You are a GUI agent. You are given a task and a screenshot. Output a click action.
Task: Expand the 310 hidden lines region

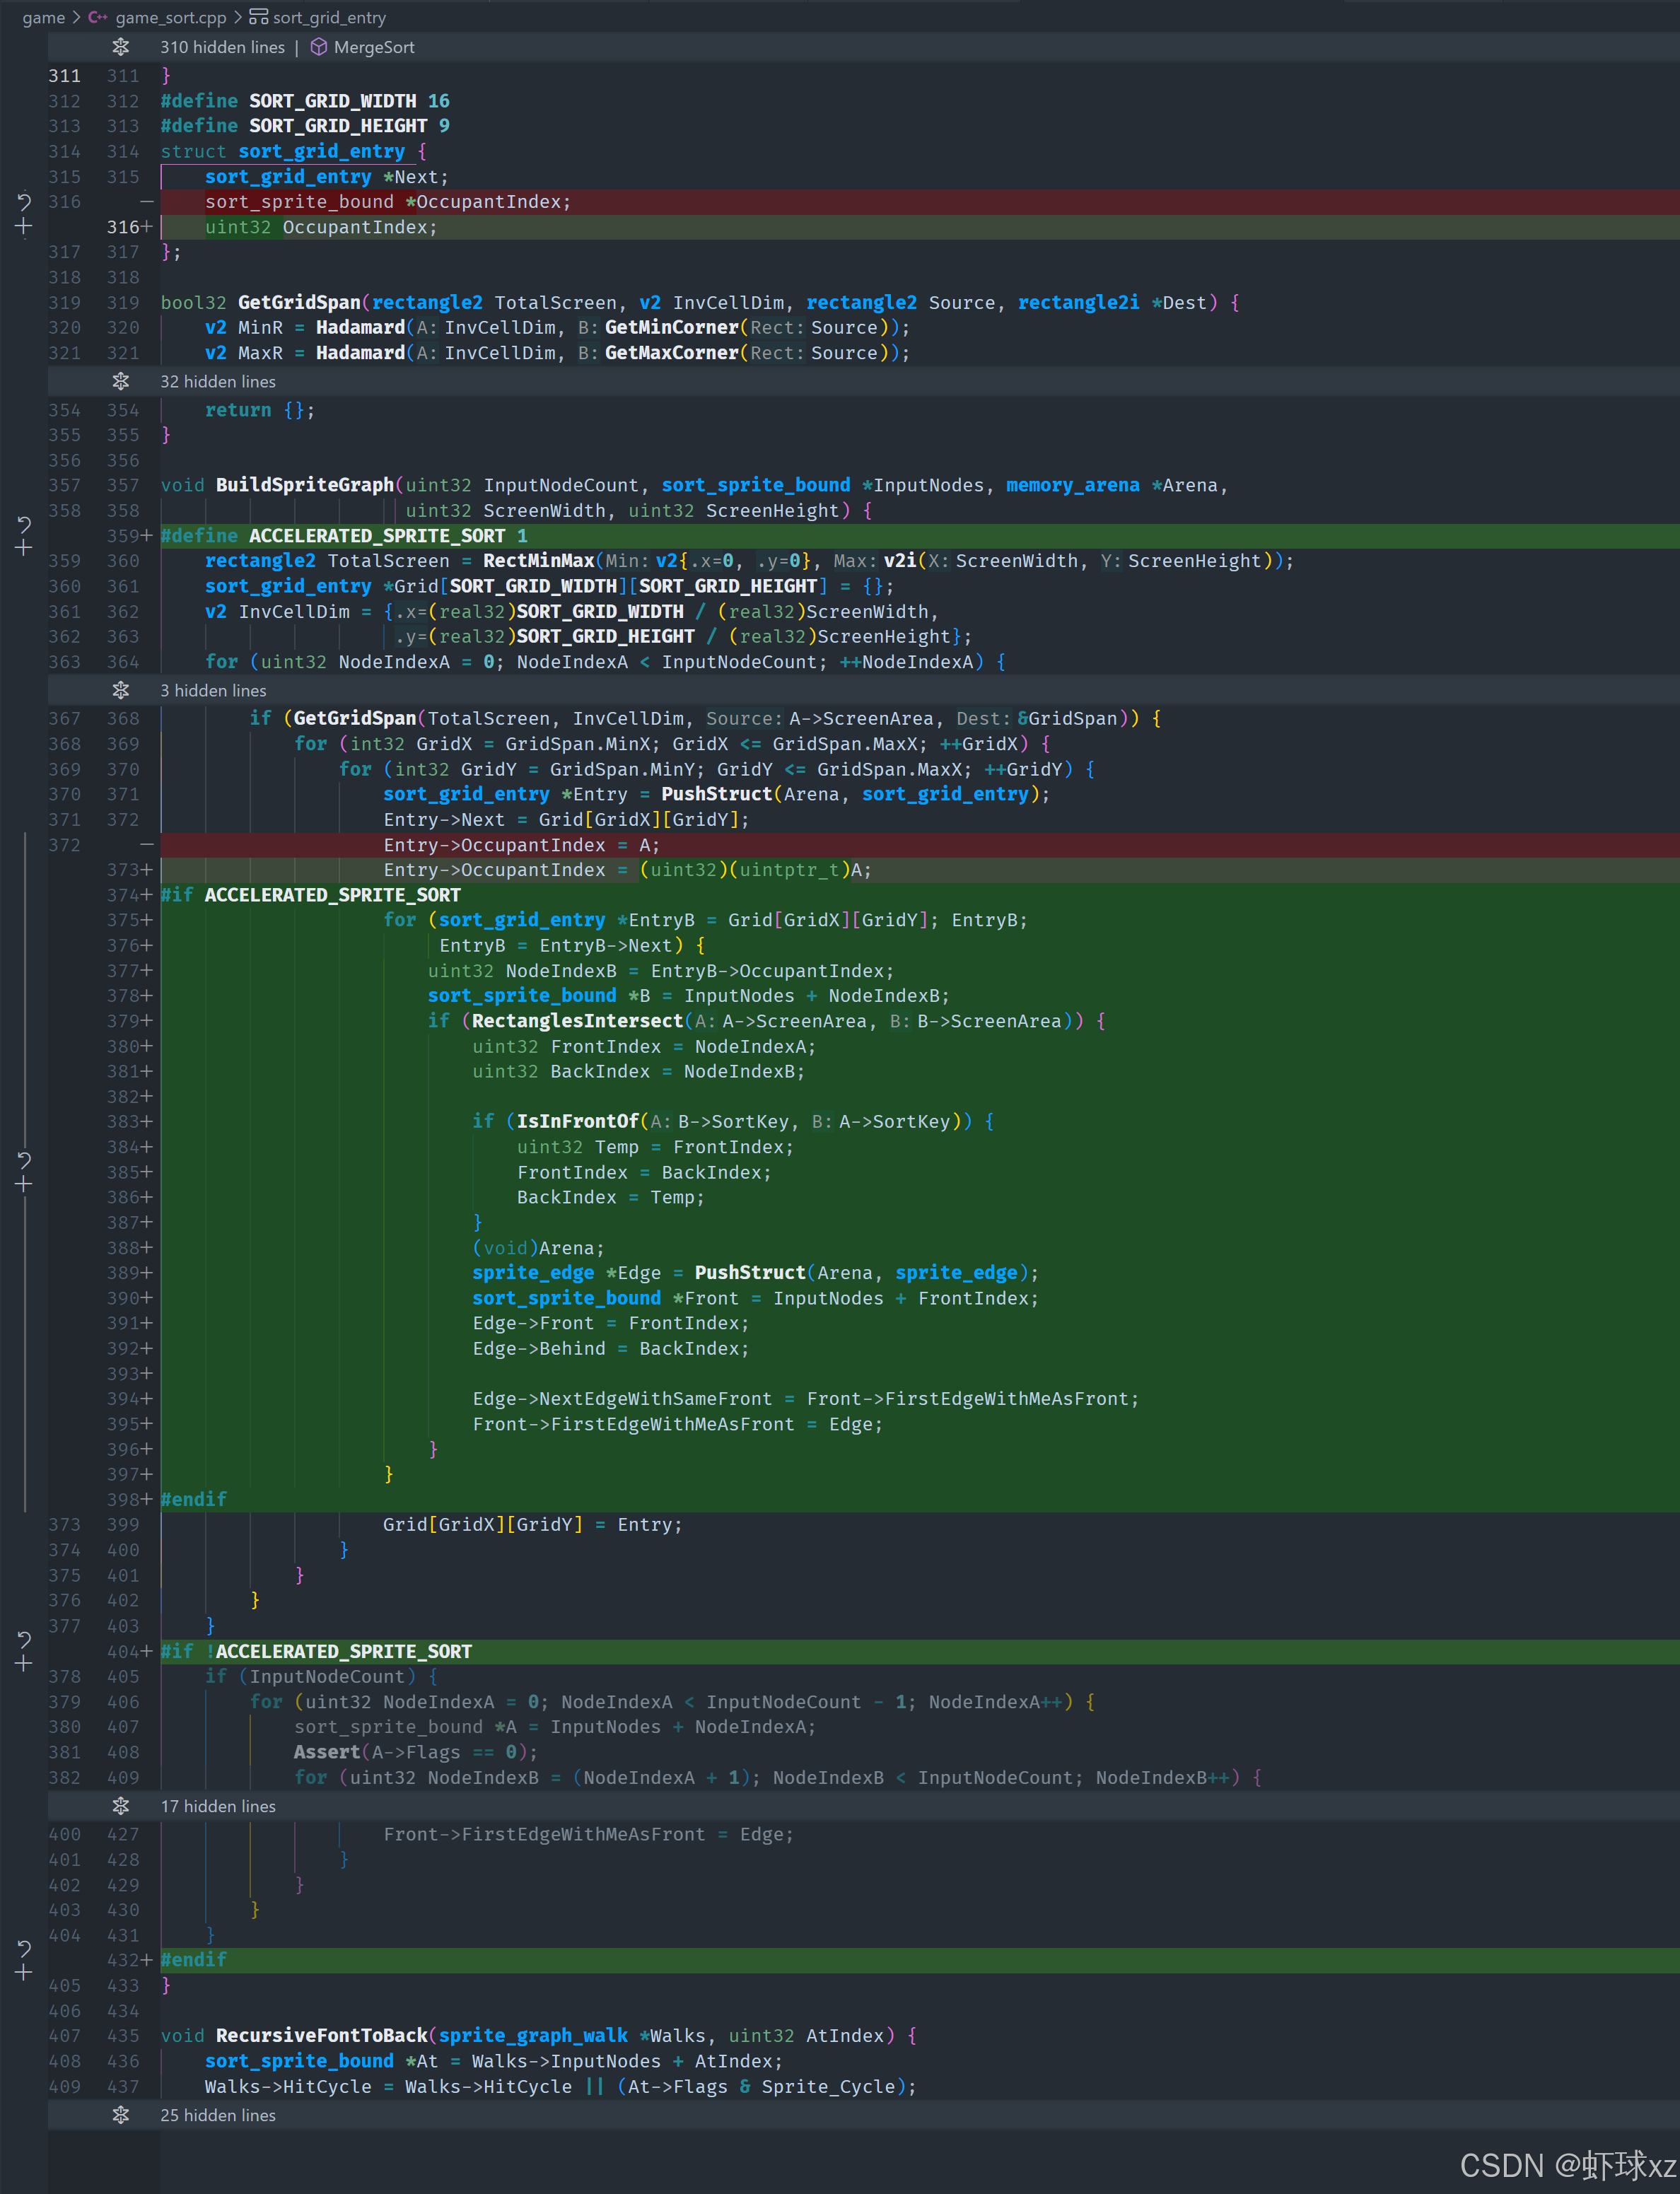pyautogui.click(x=120, y=47)
